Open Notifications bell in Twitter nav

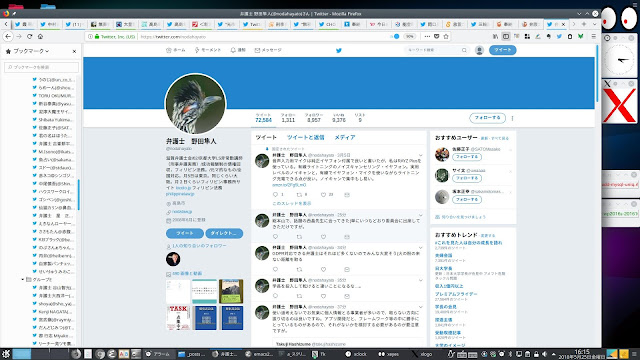point(238,50)
